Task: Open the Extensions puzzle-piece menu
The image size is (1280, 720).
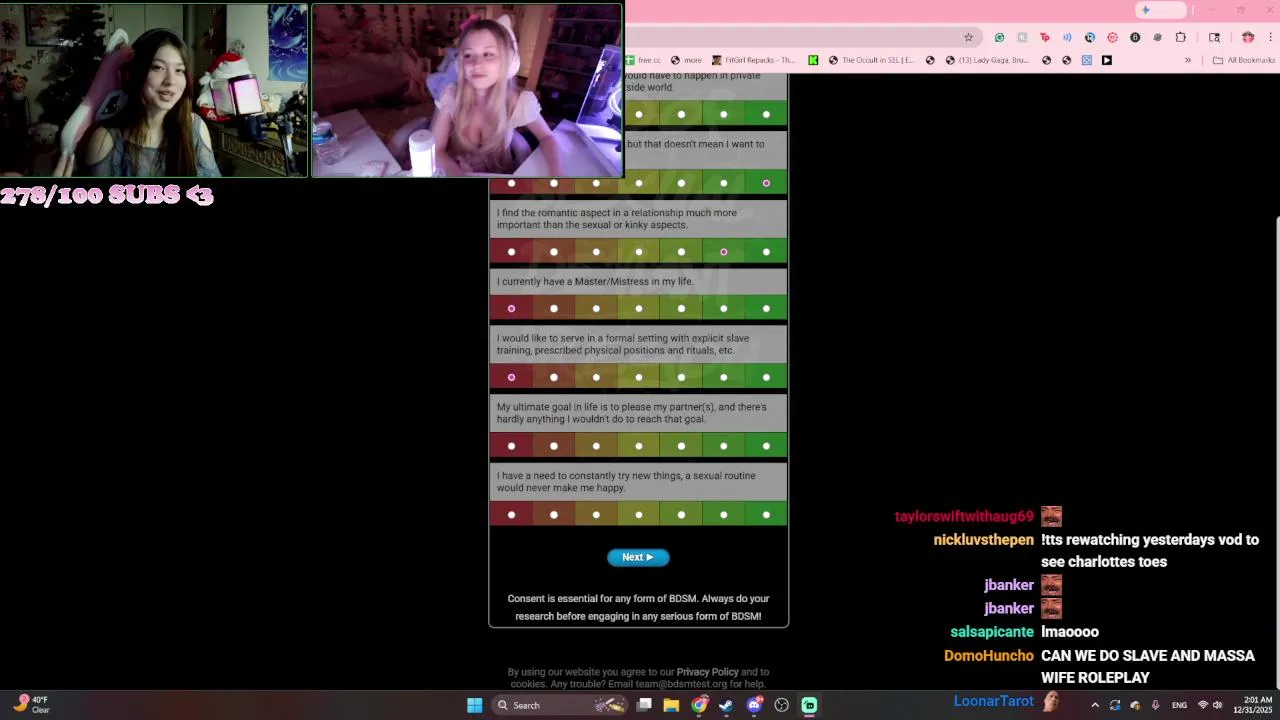Action: (x=1181, y=37)
